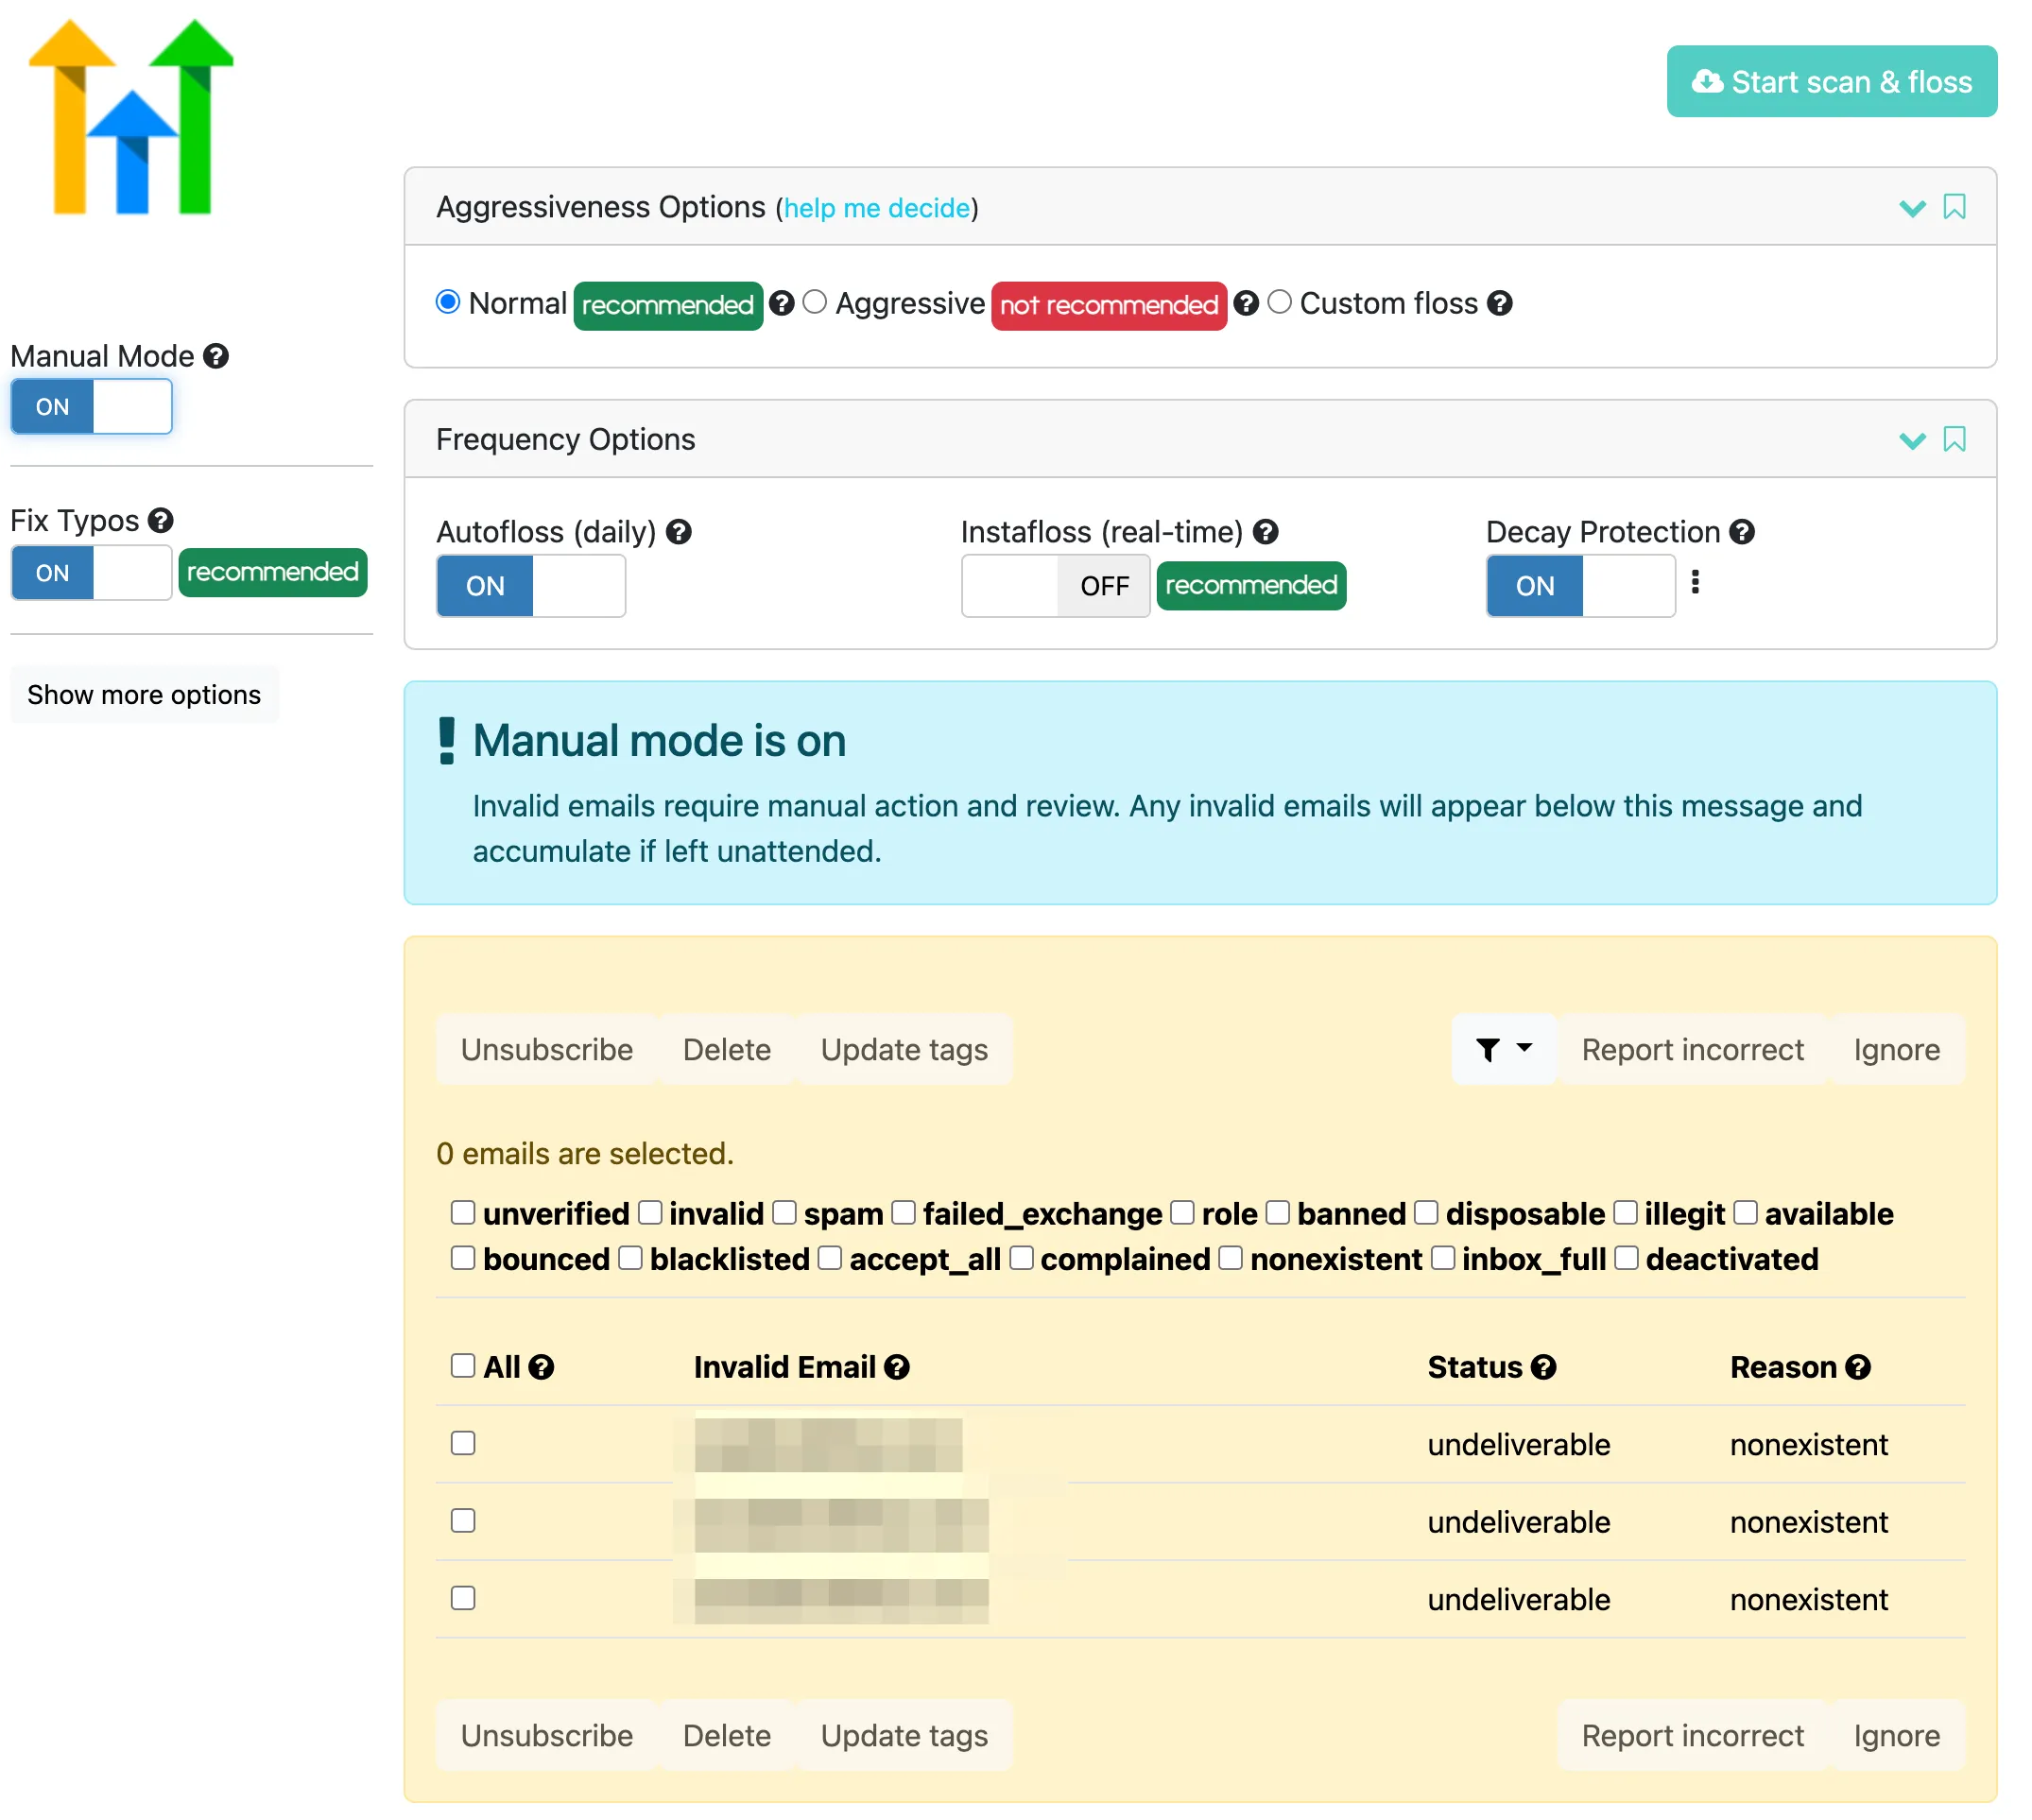Click help icon for Autofloss (daily)

click(x=679, y=532)
